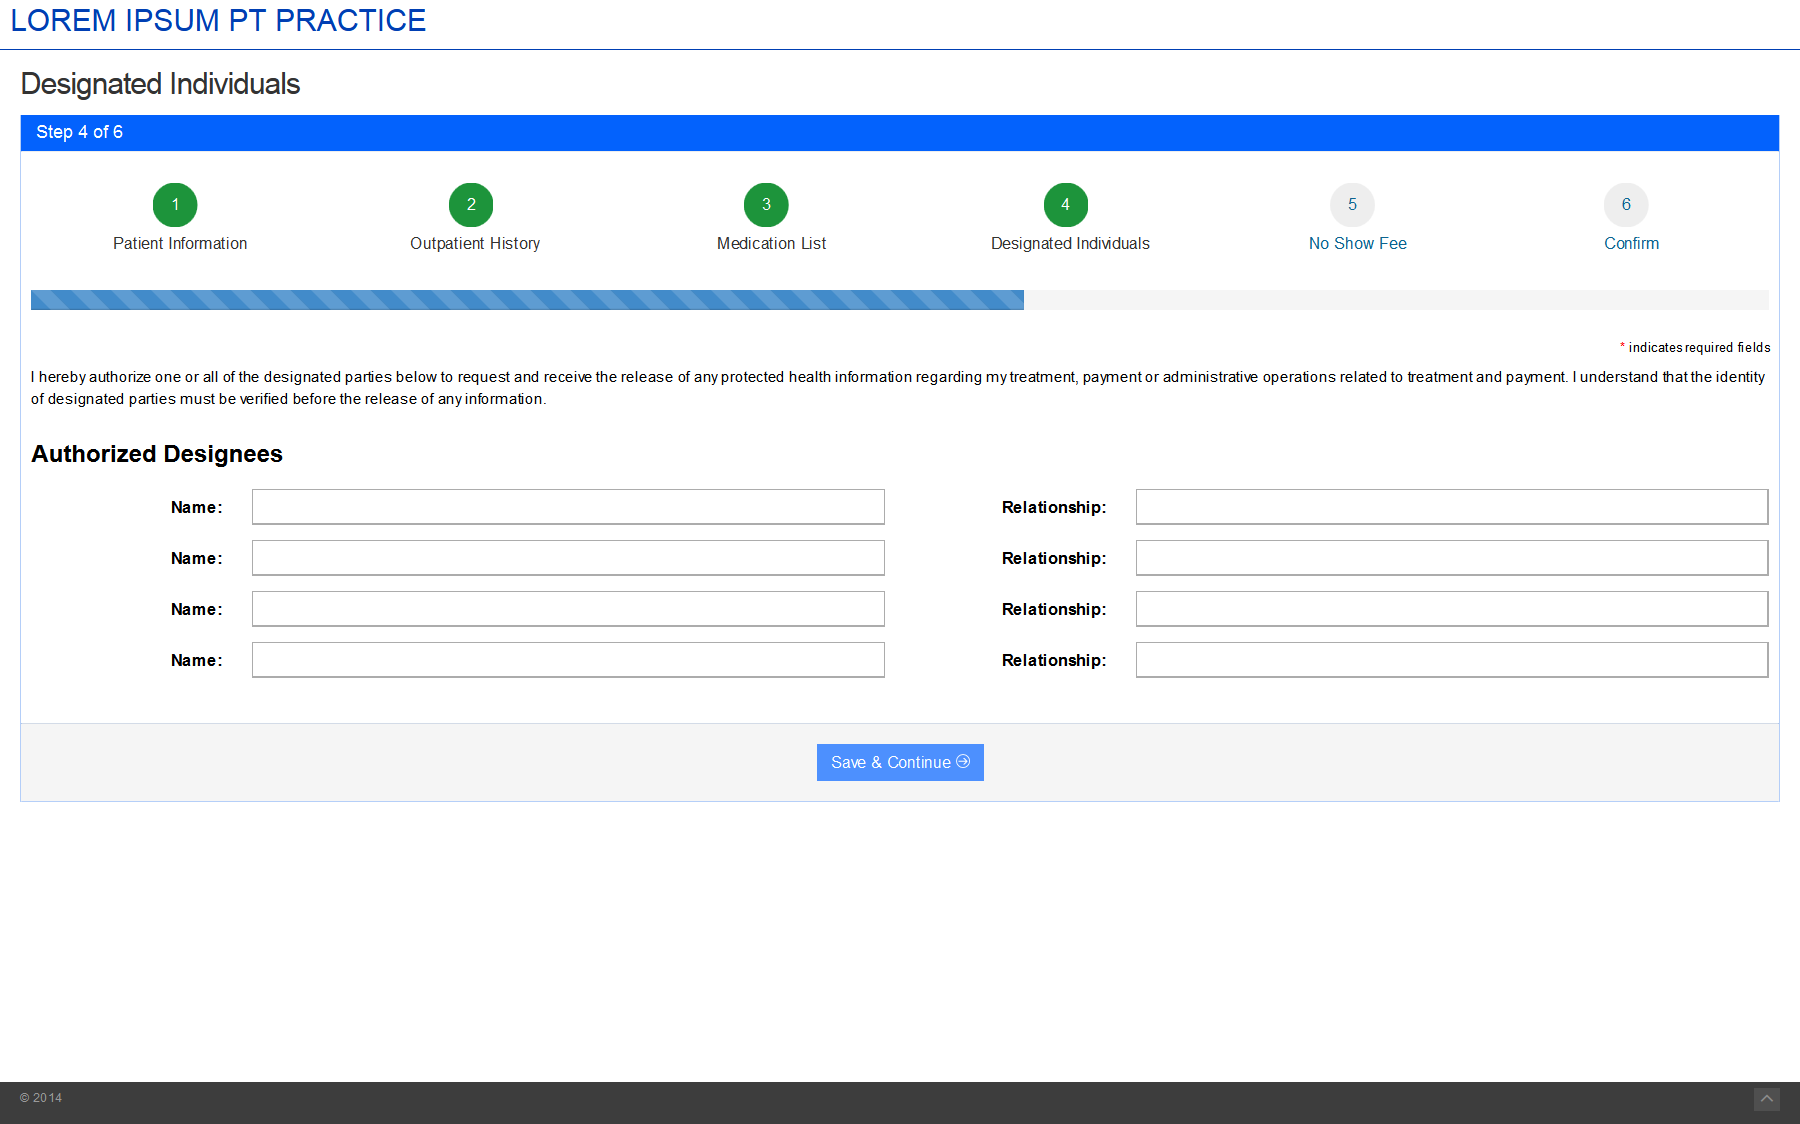The width and height of the screenshot is (1800, 1124).
Task: Click the striped blue progress bar
Action: point(527,300)
